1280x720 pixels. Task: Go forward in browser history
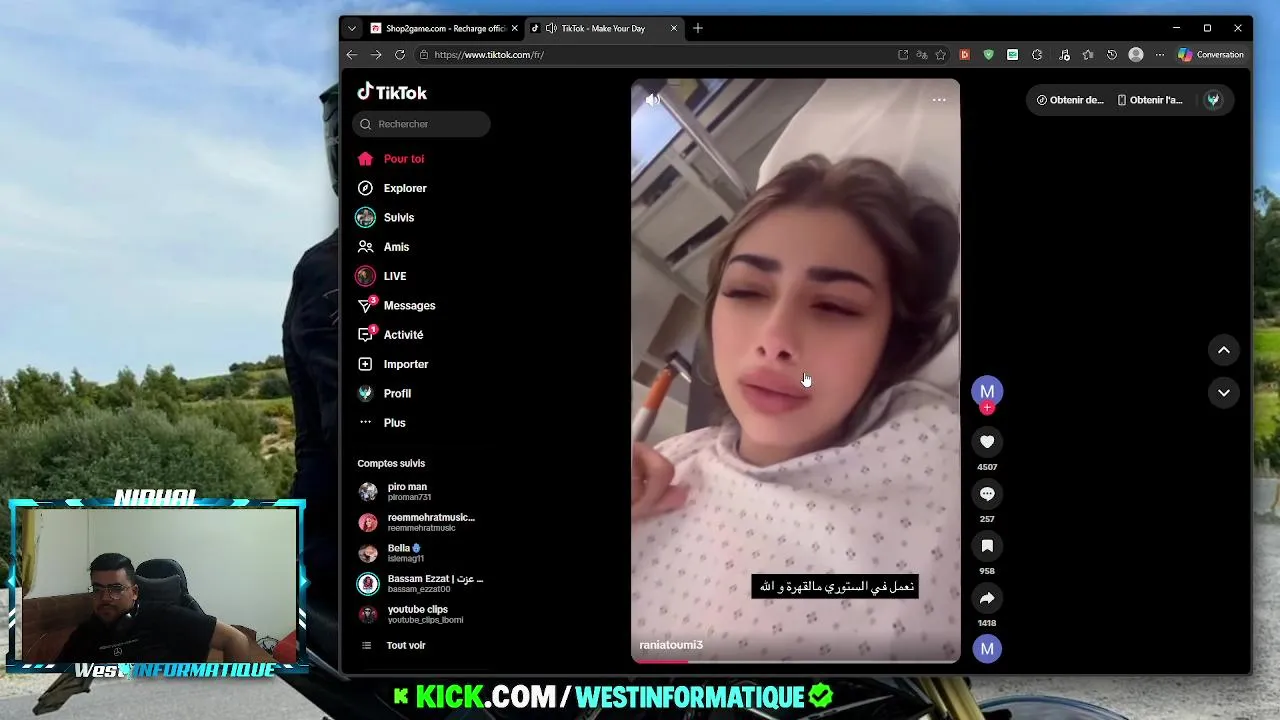[376, 55]
